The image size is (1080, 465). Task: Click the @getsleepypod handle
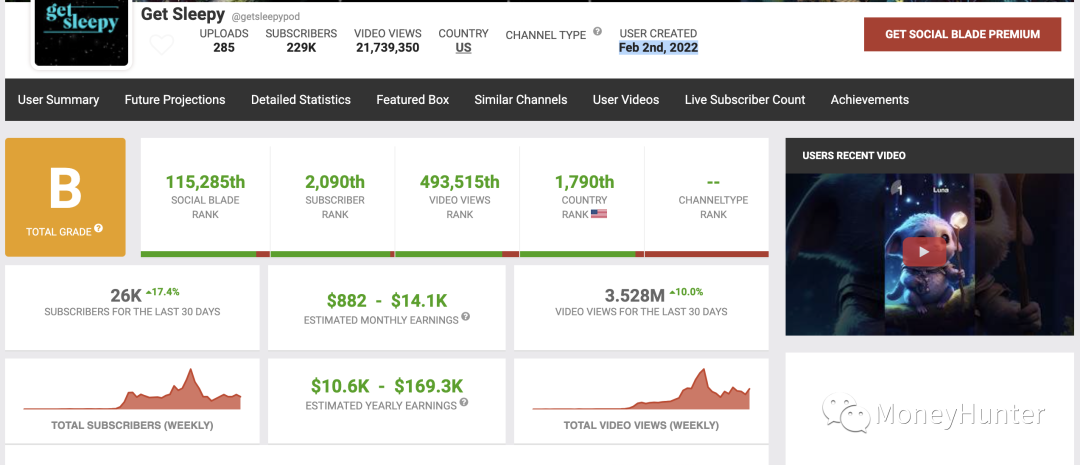point(265,17)
